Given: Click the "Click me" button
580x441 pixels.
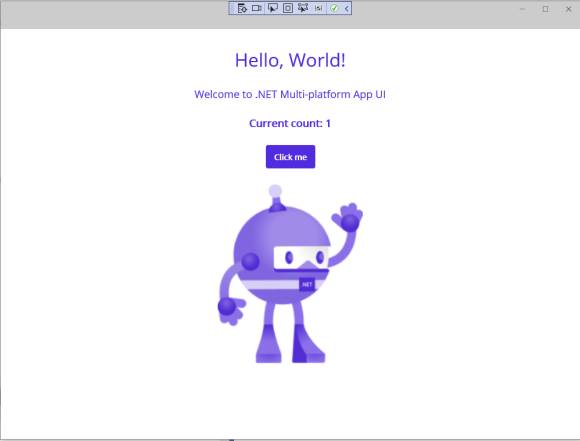Looking at the screenshot, I should 290,157.
